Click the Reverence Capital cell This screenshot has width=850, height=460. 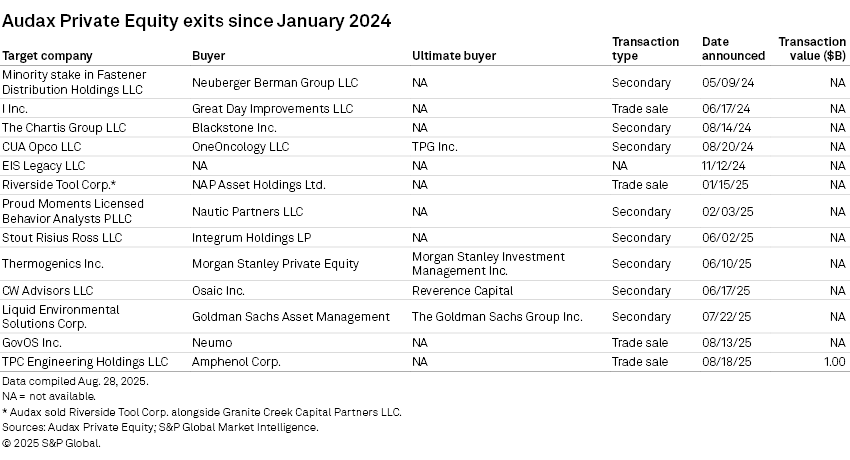pos(462,291)
